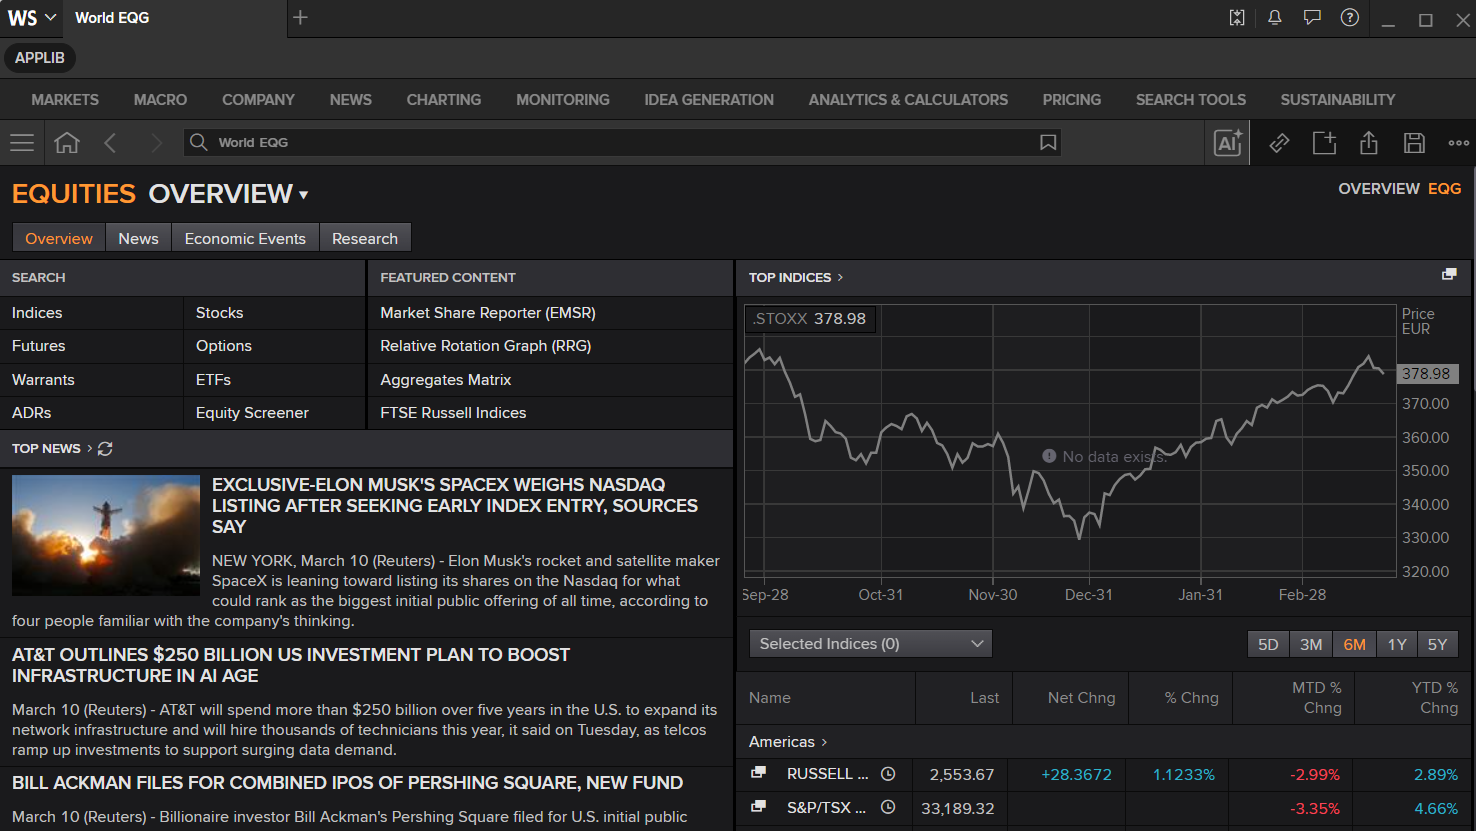Expand the Americas region link
Image resolution: width=1476 pixels, height=831 pixels.
(x=788, y=742)
